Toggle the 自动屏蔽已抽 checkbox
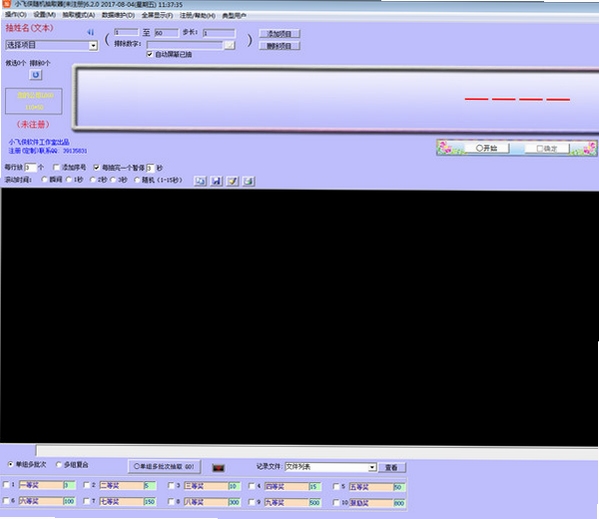599x519 pixels. pos(150,54)
